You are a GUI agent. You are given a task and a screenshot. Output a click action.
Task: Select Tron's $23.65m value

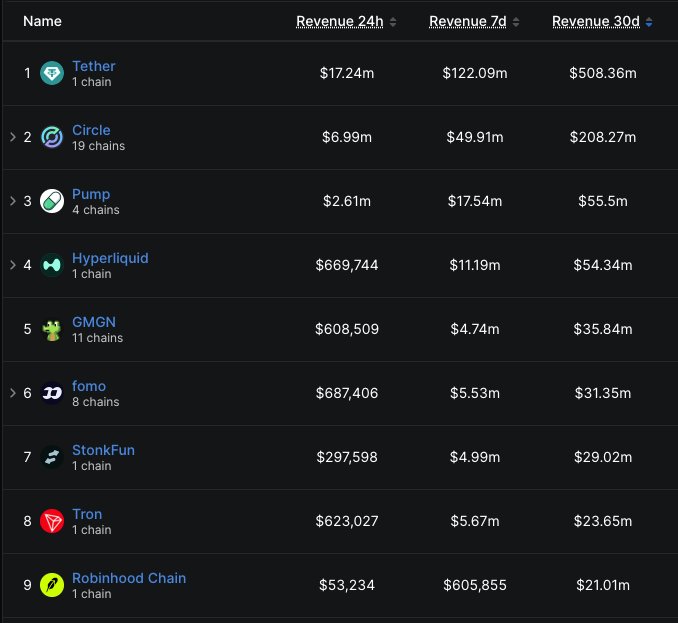tap(602, 521)
